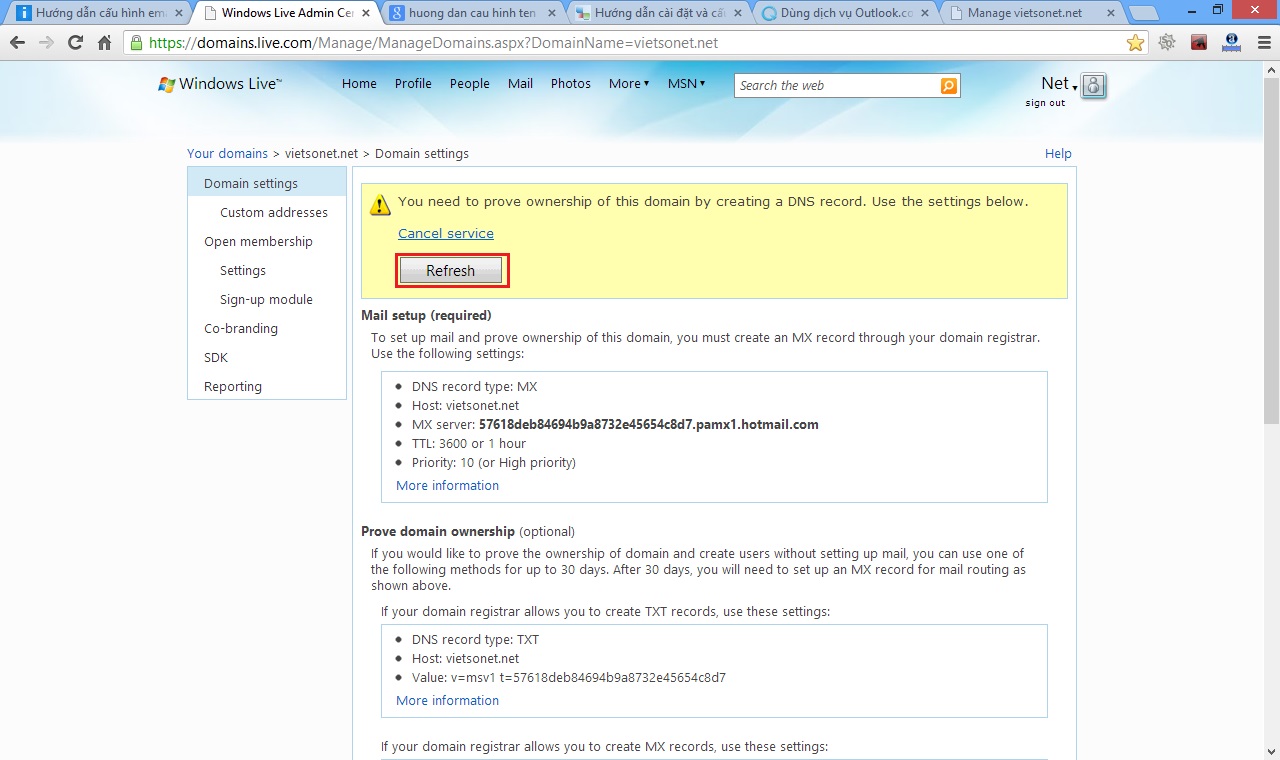1280x760 pixels.
Task: Switch to 'Dùng dịch vụ Outlook.com' tab
Action: (x=844, y=13)
